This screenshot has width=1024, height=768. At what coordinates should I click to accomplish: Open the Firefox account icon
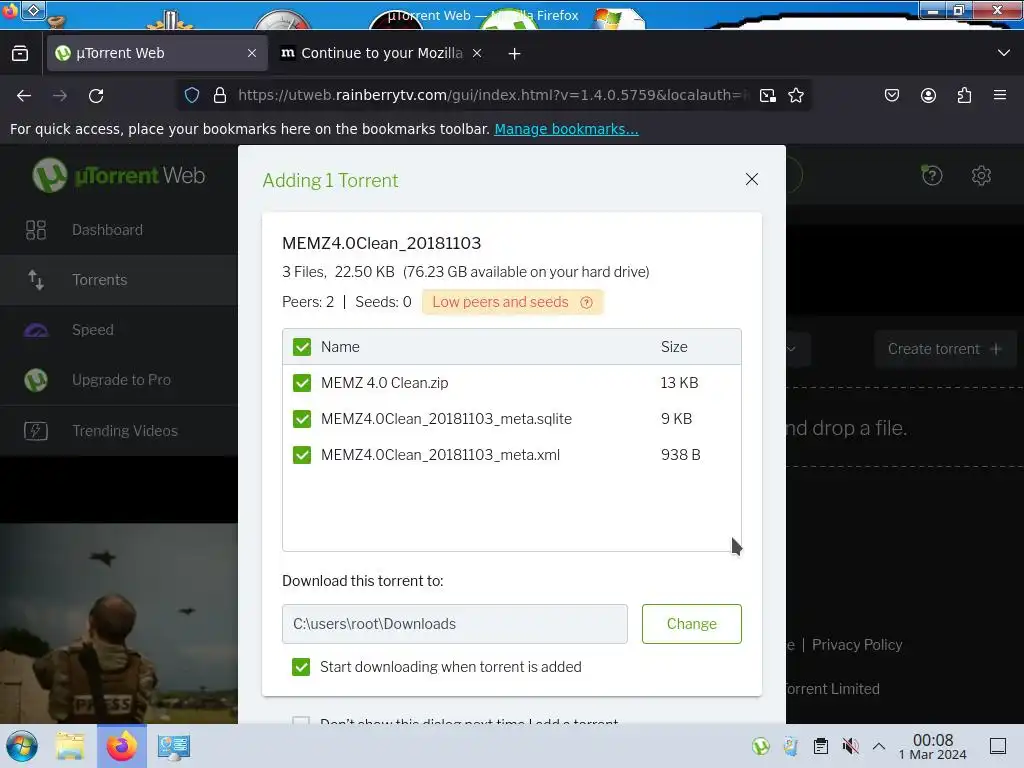coord(928,95)
